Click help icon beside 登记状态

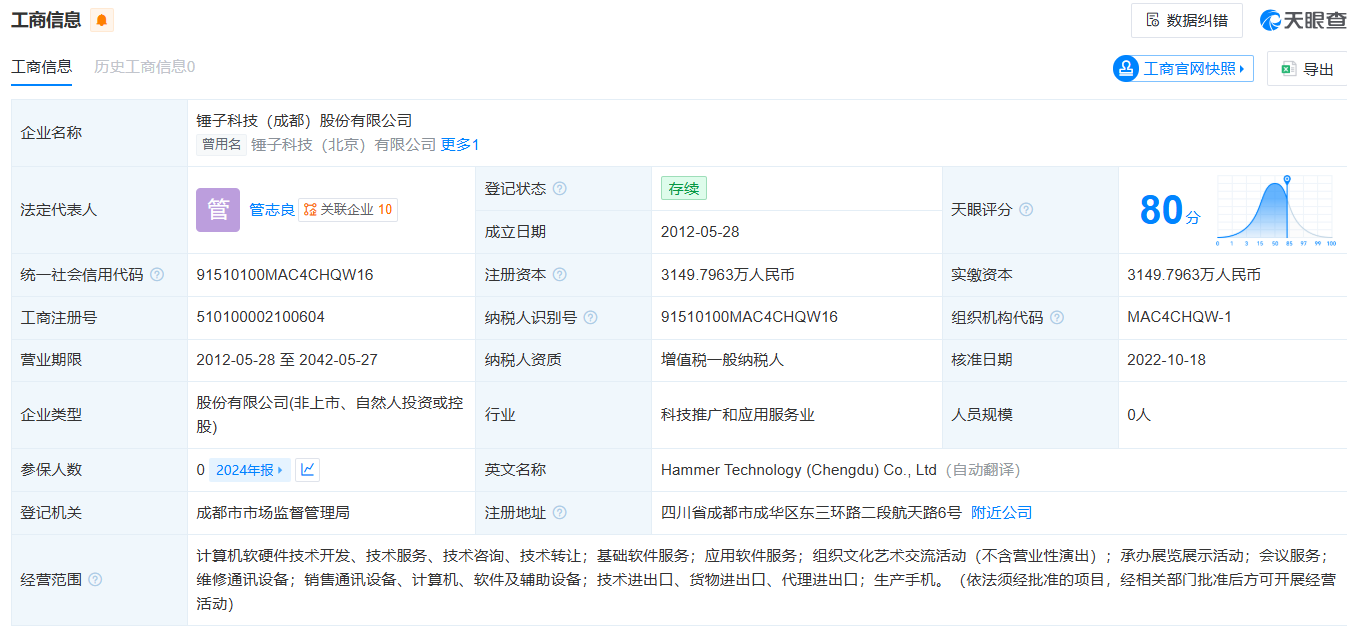click(x=560, y=189)
